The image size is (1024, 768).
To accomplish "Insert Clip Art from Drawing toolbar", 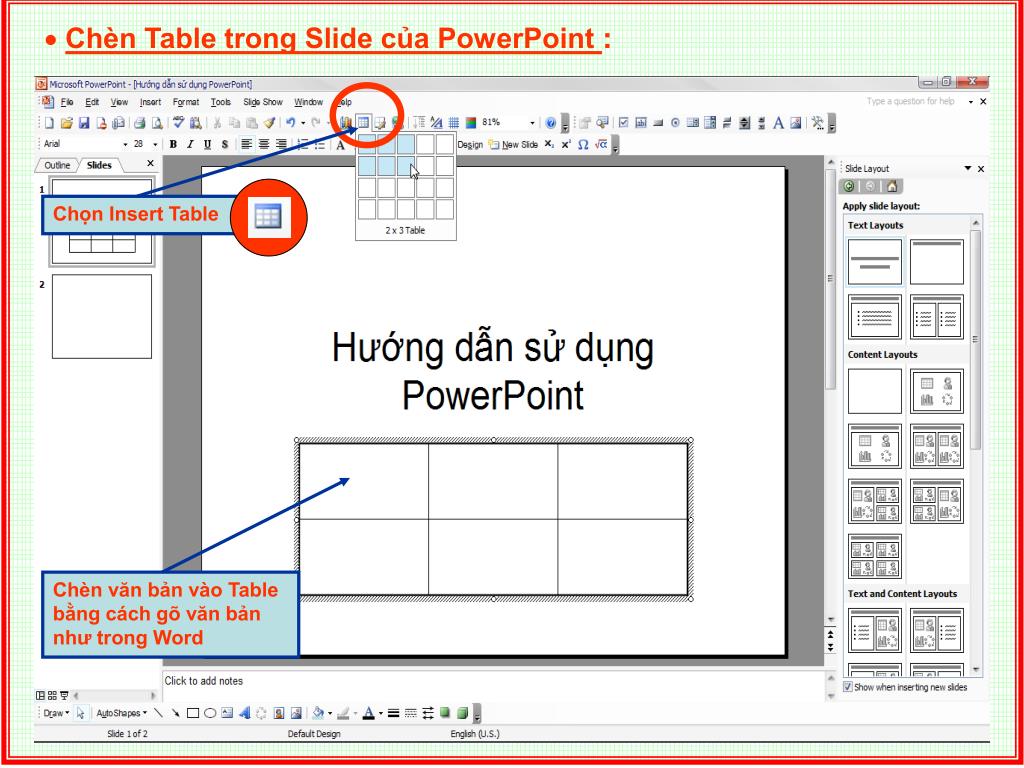I will pos(279,713).
